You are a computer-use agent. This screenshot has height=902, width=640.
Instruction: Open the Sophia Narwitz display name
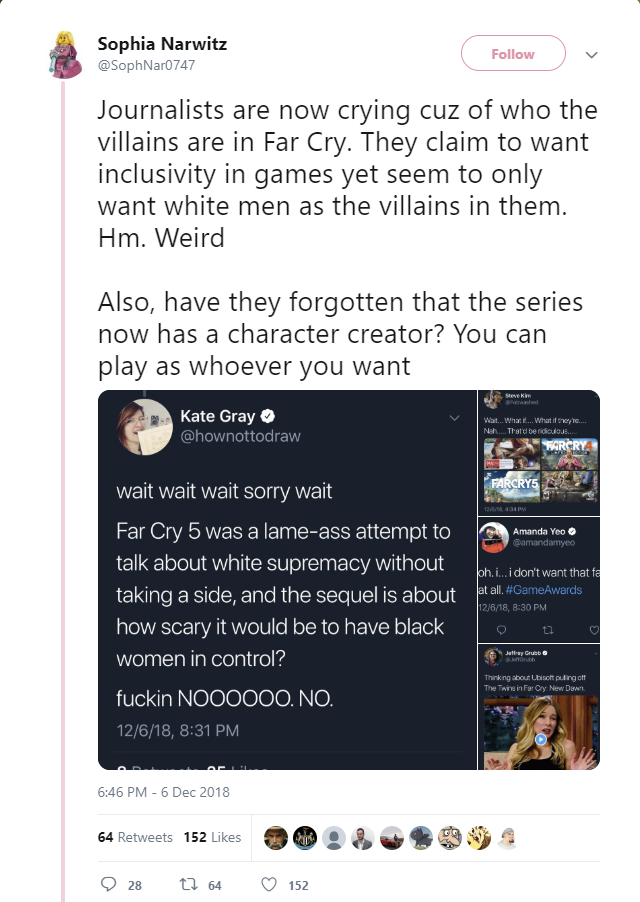[162, 44]
